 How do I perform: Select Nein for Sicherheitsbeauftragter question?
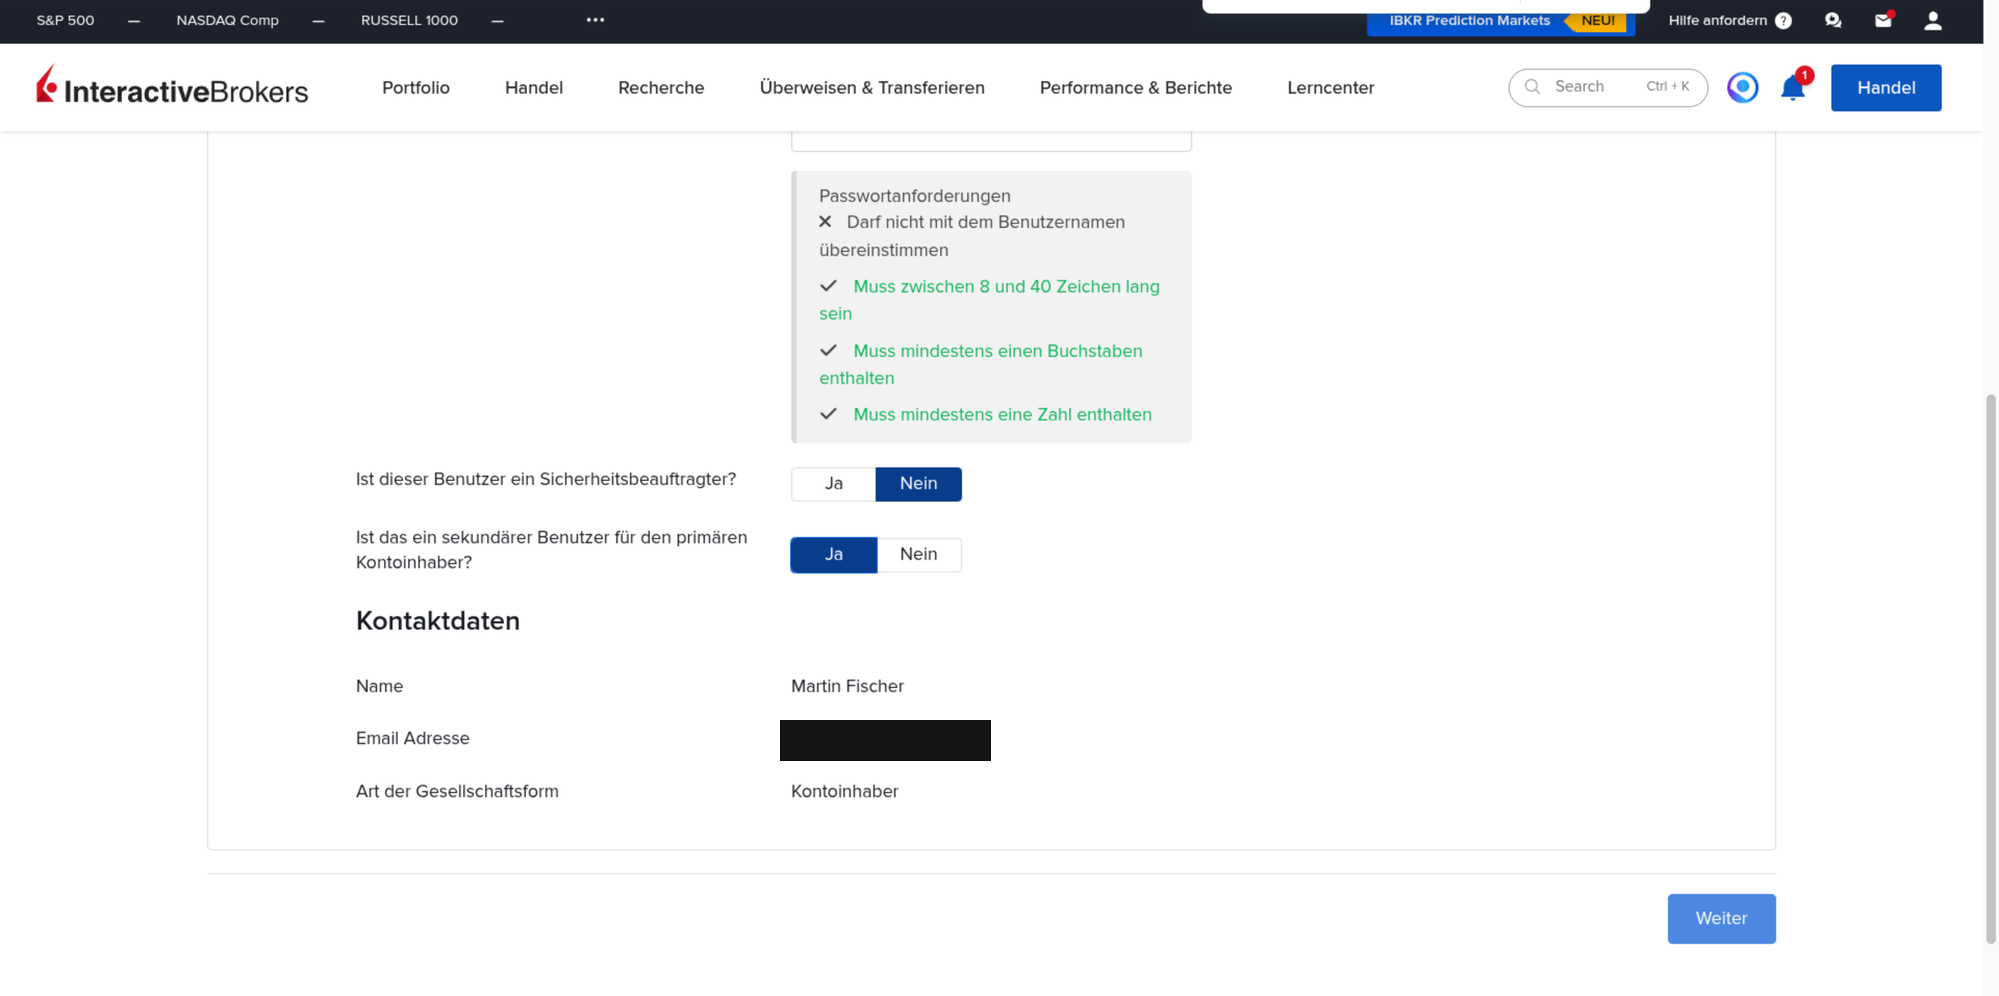[x=918, y=484]
